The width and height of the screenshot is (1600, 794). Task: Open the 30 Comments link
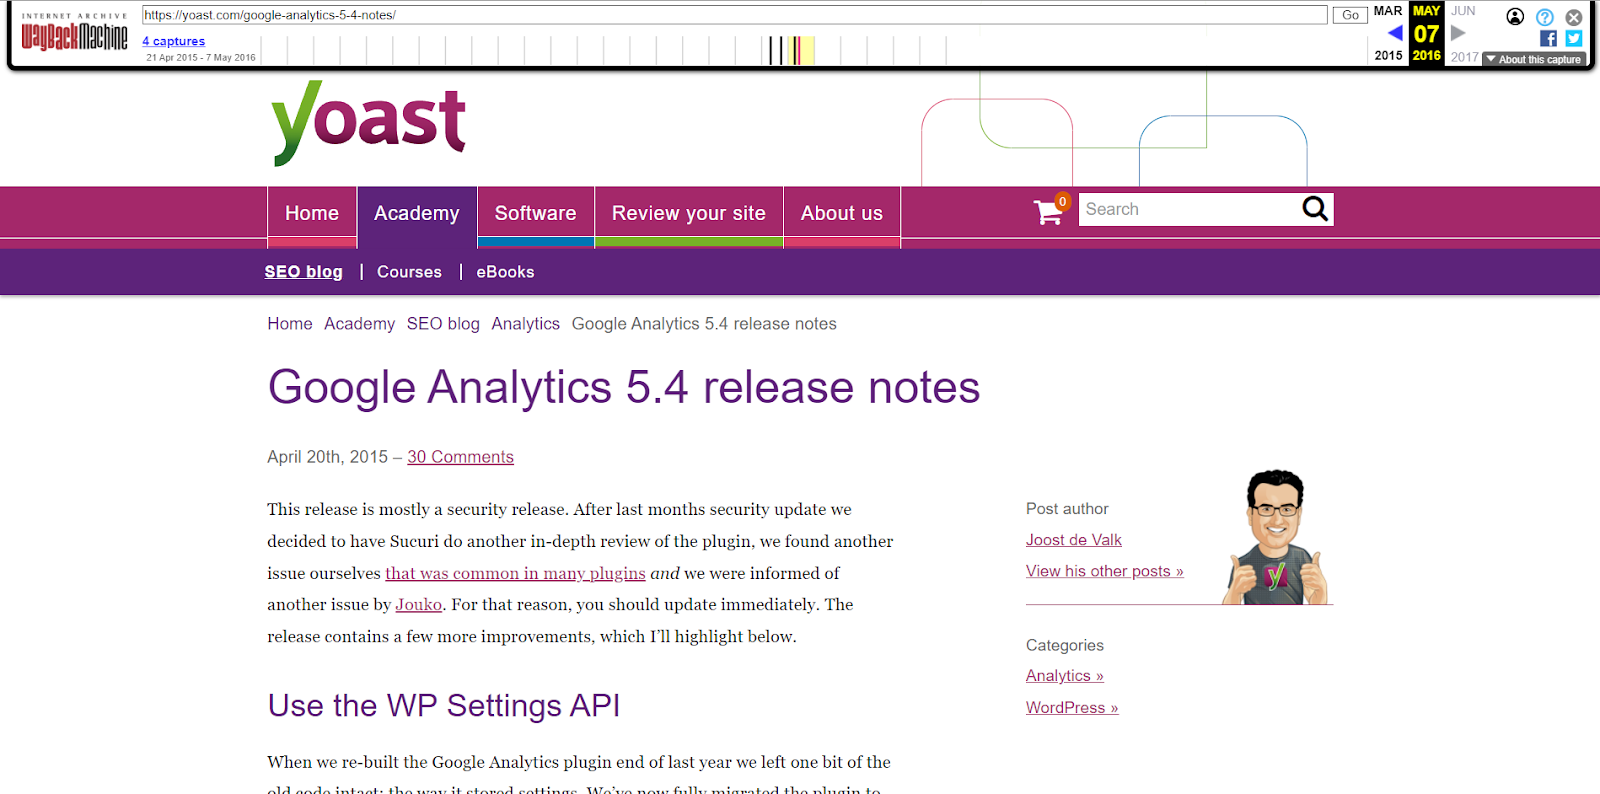click(460, 457)
